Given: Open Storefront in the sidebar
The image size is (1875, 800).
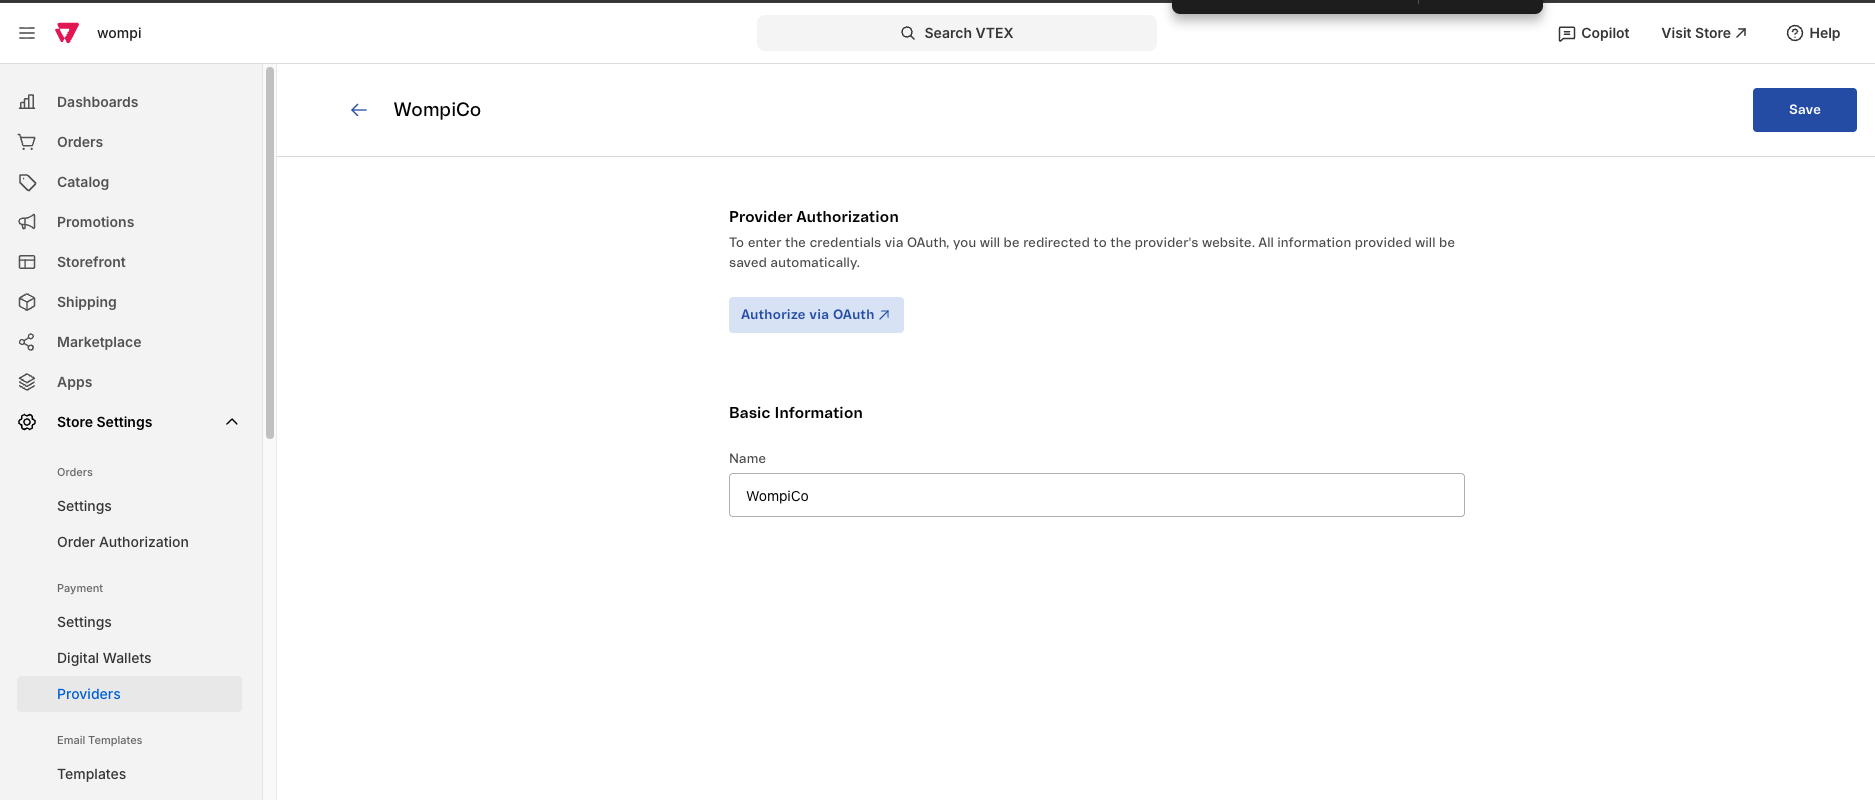Looking at the screenshot, I should click(x=91, y=262).
